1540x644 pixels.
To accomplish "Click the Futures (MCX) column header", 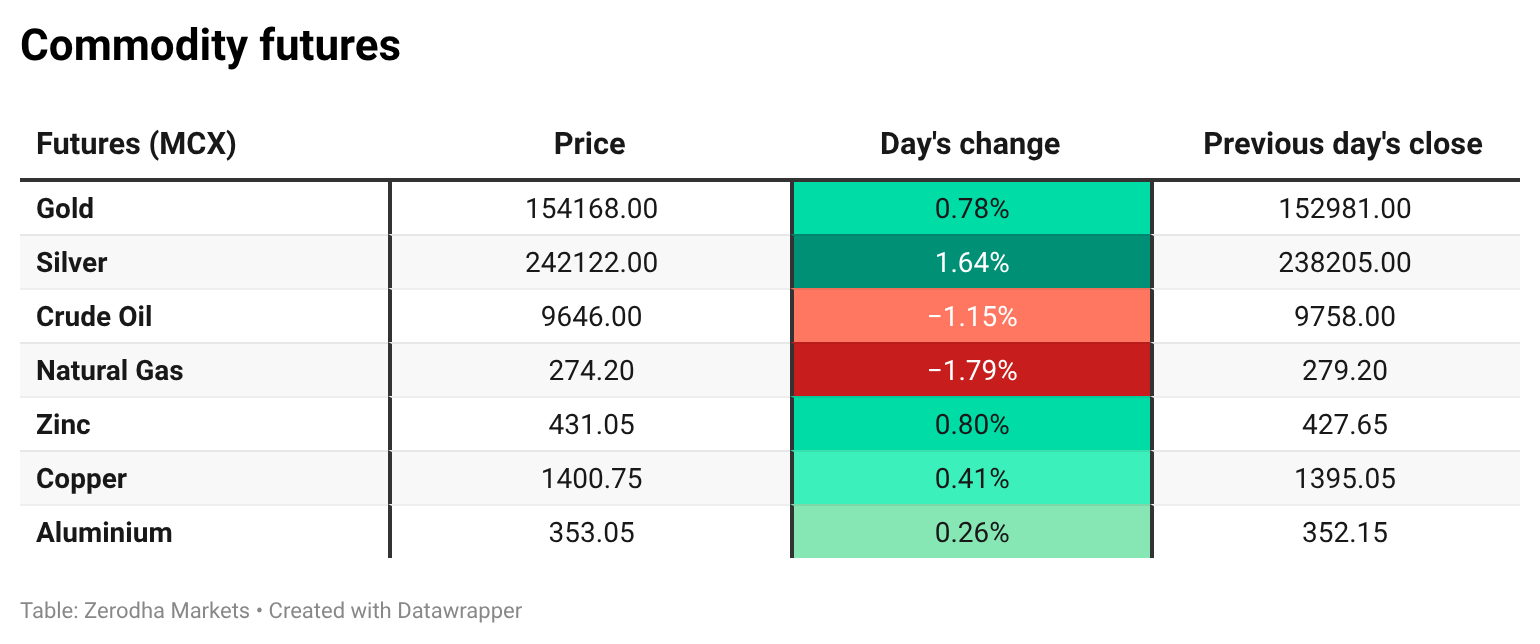I will pyautogui.click(x=136, y=144).
